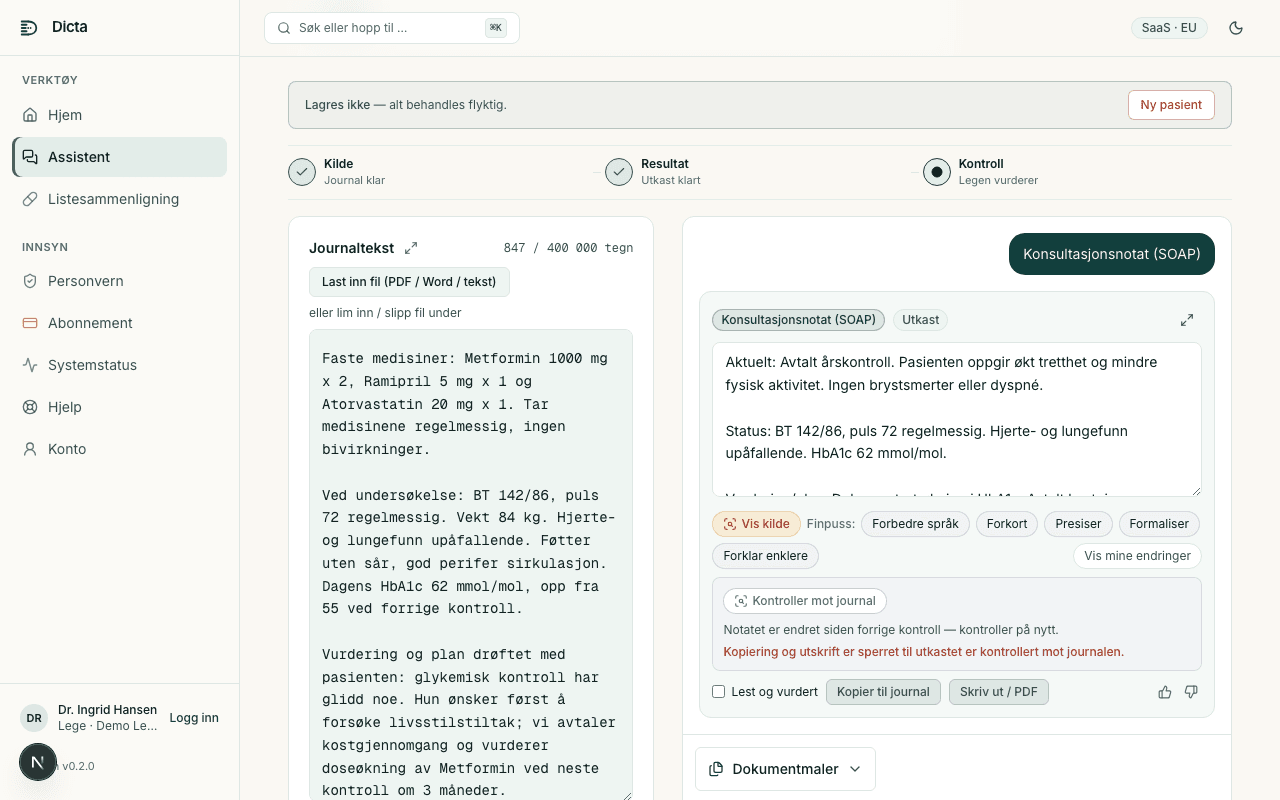This screenshot has width=1280, height=800.
Task: Click the round N badge icon
Action: click(x=38, y=762)
